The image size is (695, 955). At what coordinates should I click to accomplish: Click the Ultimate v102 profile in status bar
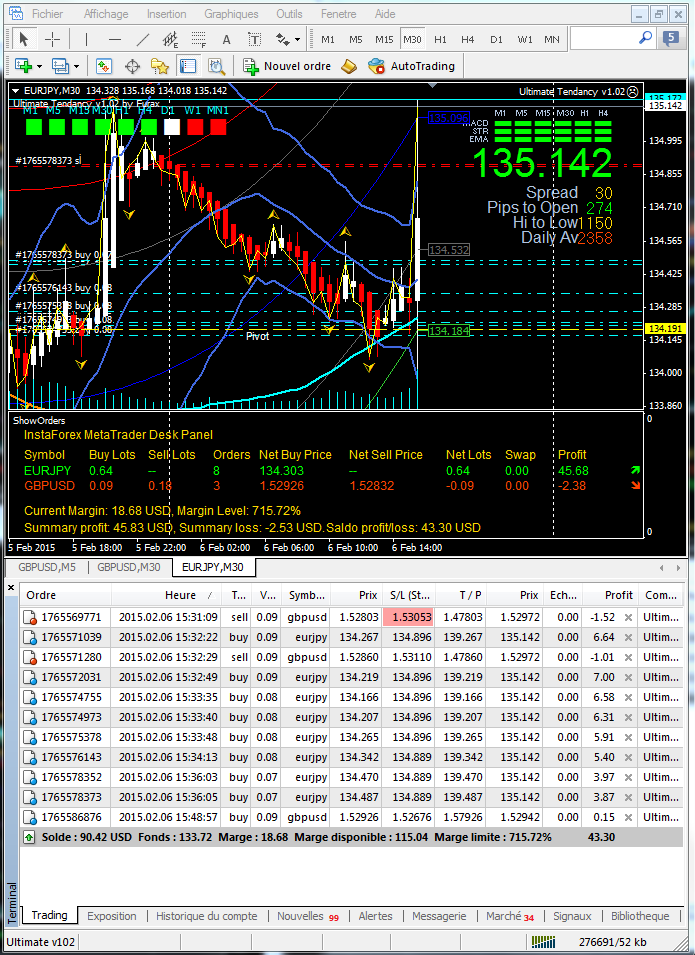(x=41, y=942)
